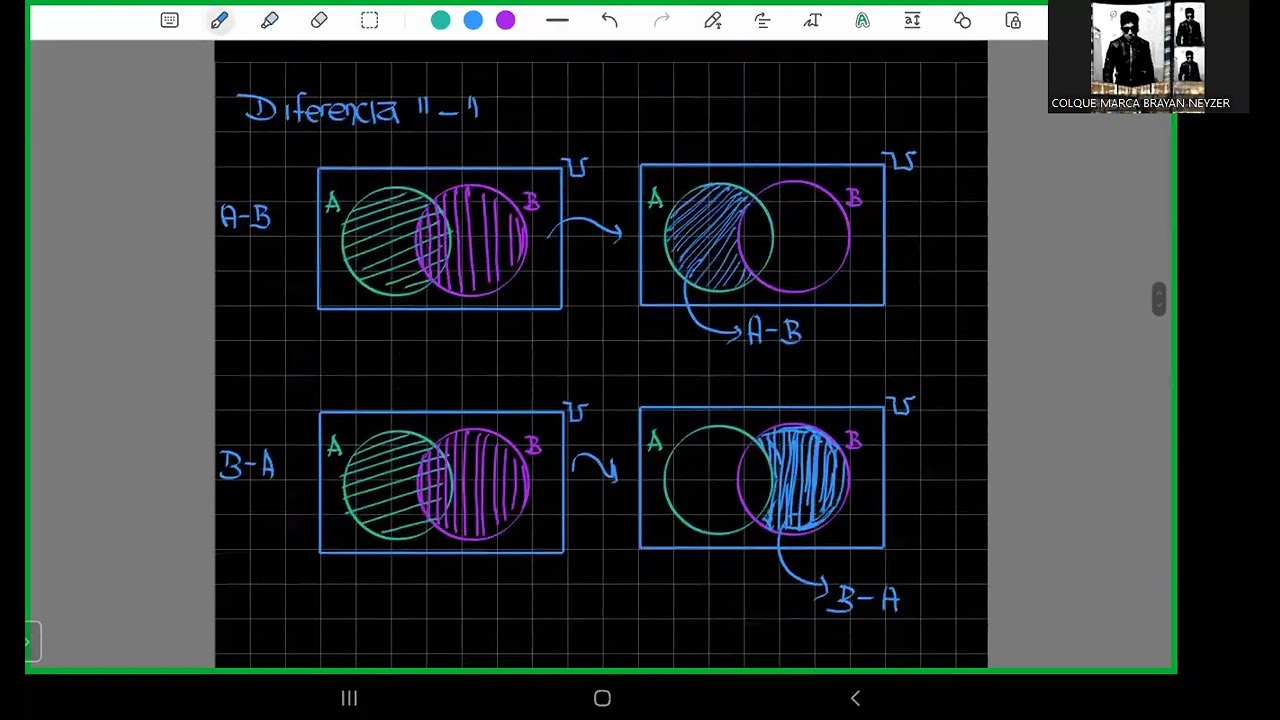
Task: Open the shapes auto-fix tool
Action: click(962, 20)
